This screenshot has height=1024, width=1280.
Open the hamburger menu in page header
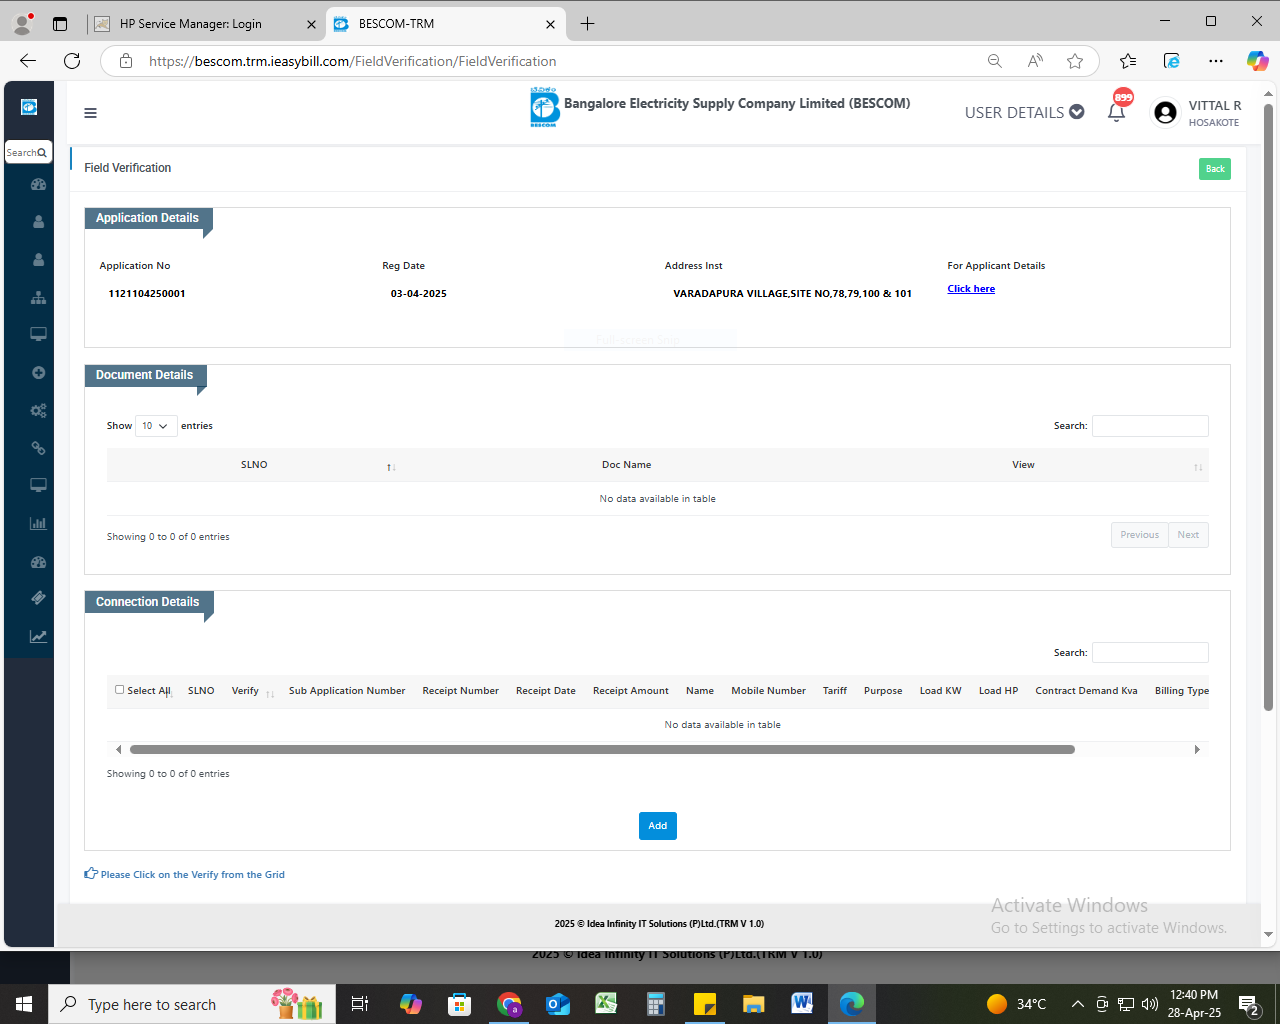tap(90, 113)
